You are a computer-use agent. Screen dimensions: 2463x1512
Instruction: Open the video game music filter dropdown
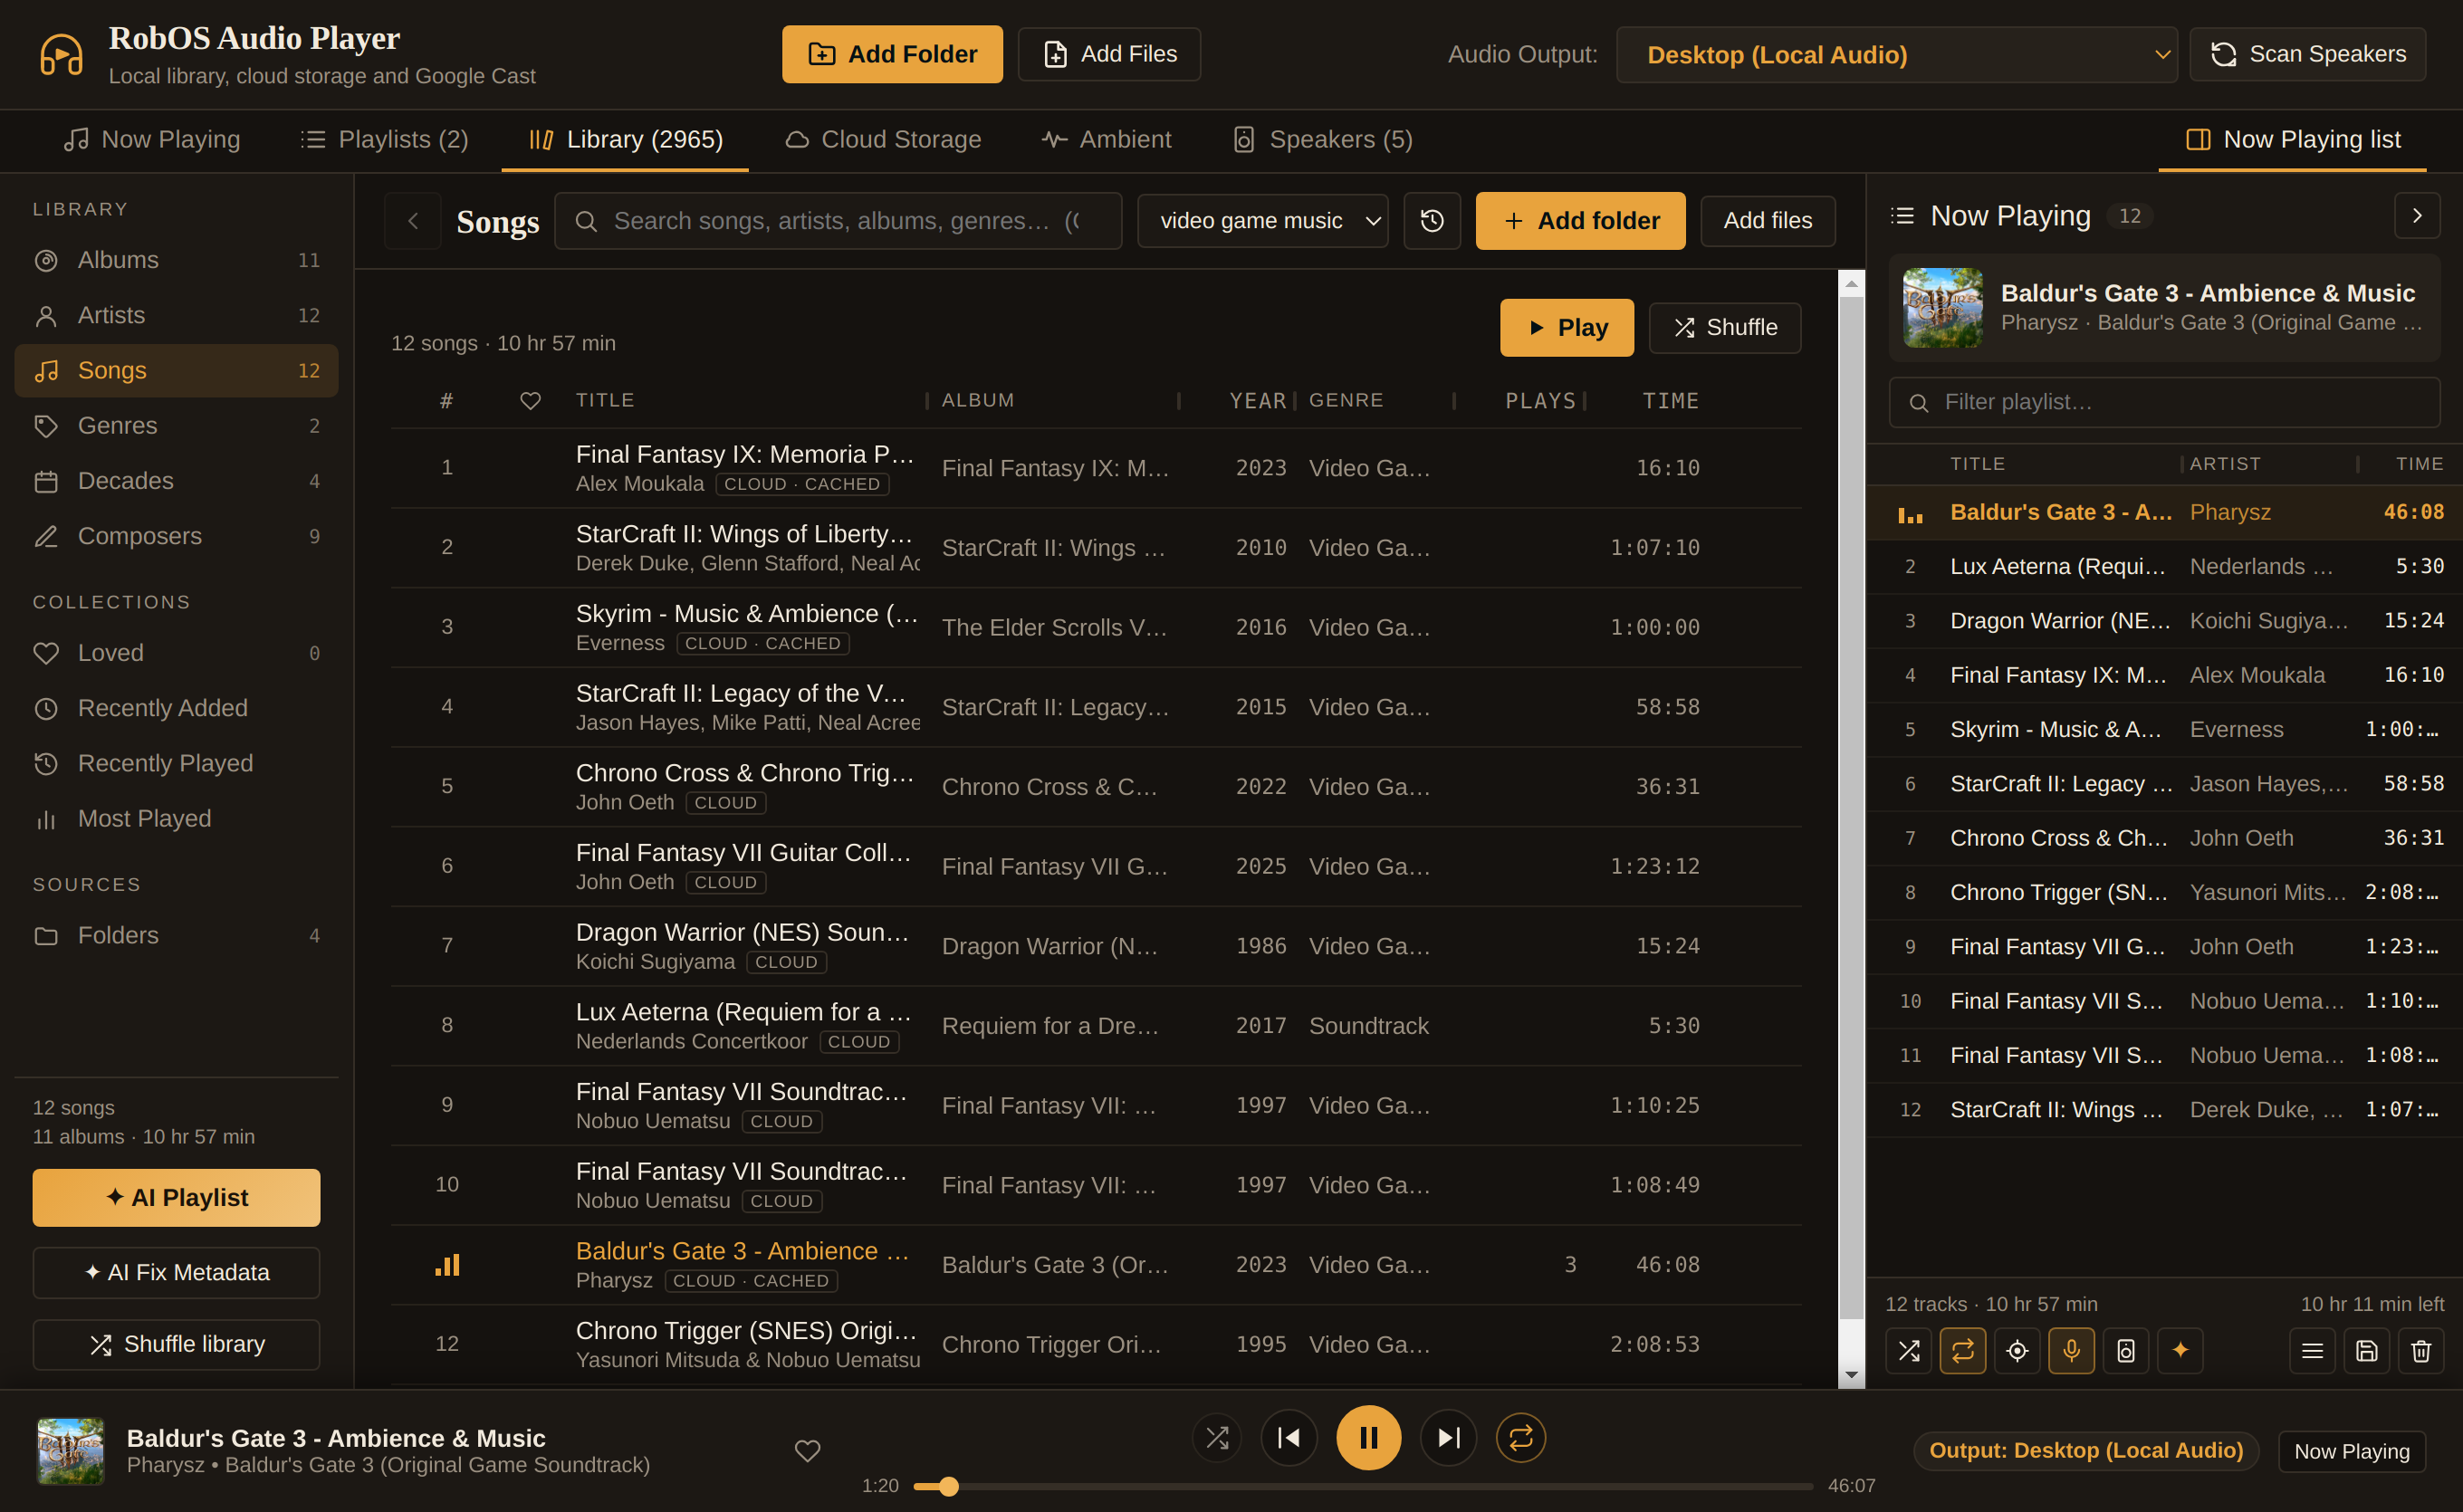coord(1263,221)
